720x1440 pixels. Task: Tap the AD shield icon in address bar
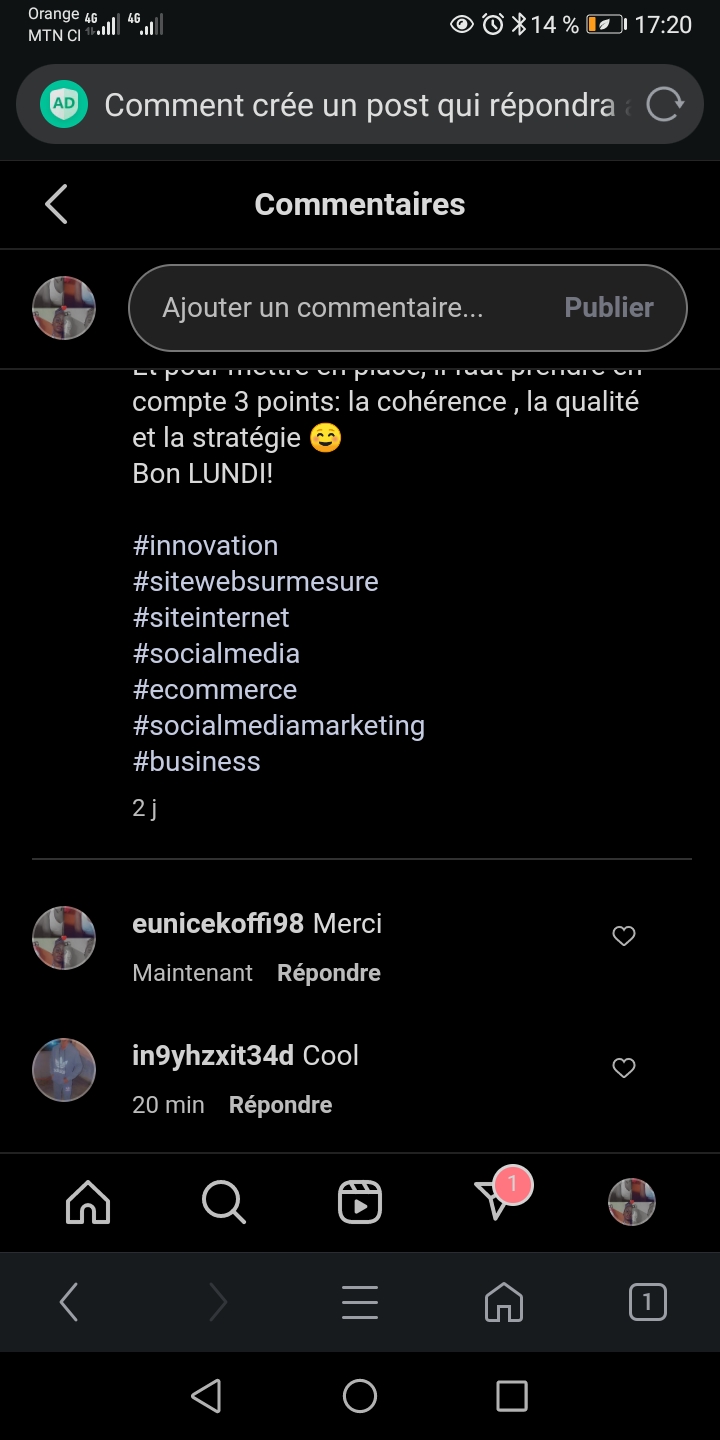pos(64,105)
